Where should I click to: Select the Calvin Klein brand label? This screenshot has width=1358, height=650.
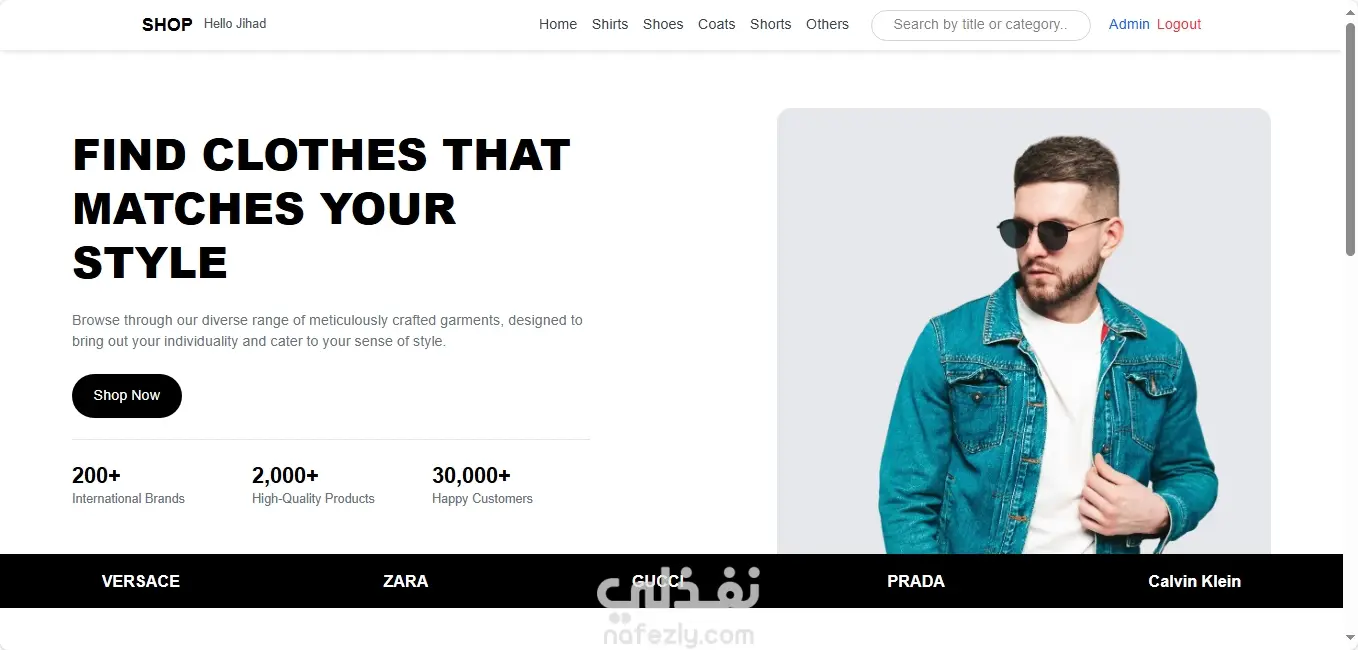[1195, 581]
